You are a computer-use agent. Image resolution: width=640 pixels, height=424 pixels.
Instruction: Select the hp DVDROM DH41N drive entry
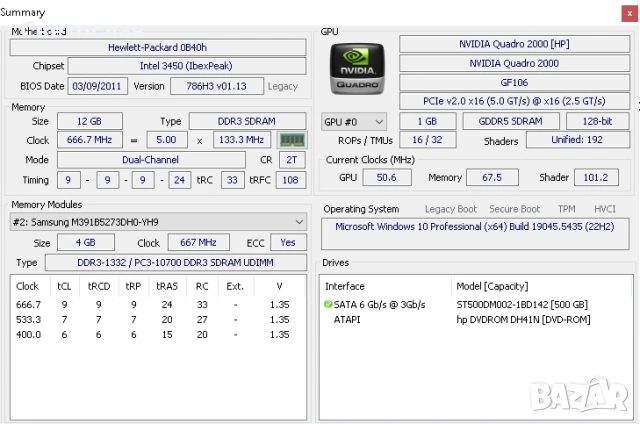523,320
